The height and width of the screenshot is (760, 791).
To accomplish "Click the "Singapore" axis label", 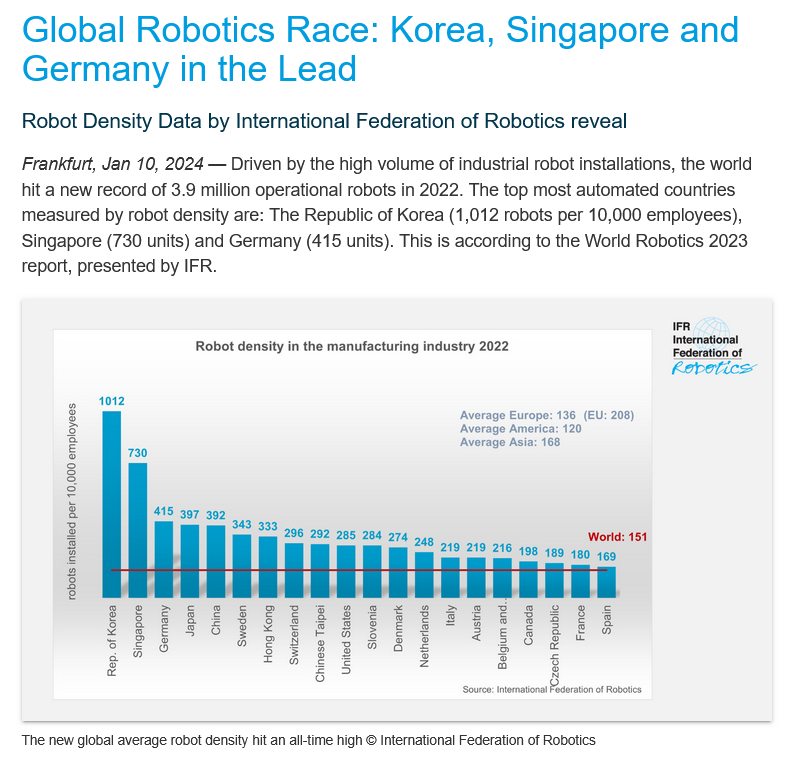I will [138, 631].
